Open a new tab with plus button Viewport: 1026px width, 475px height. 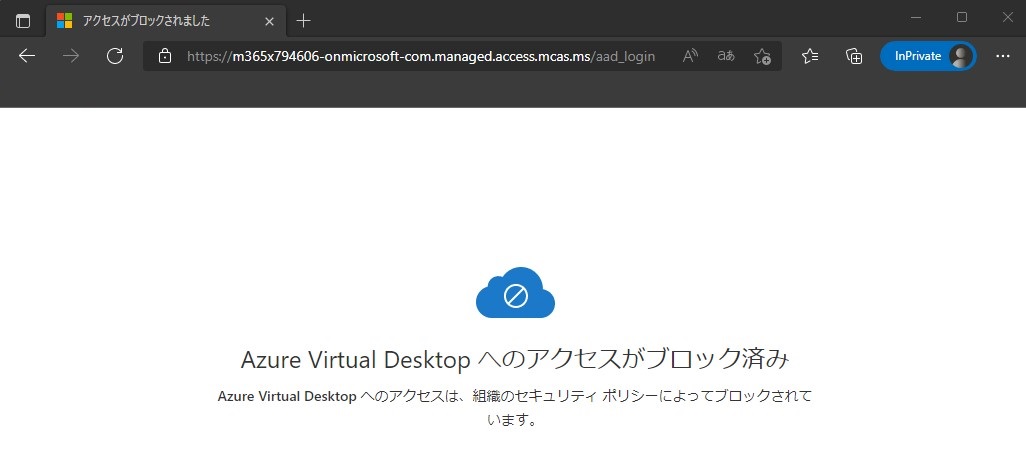[x=304, y=21]
